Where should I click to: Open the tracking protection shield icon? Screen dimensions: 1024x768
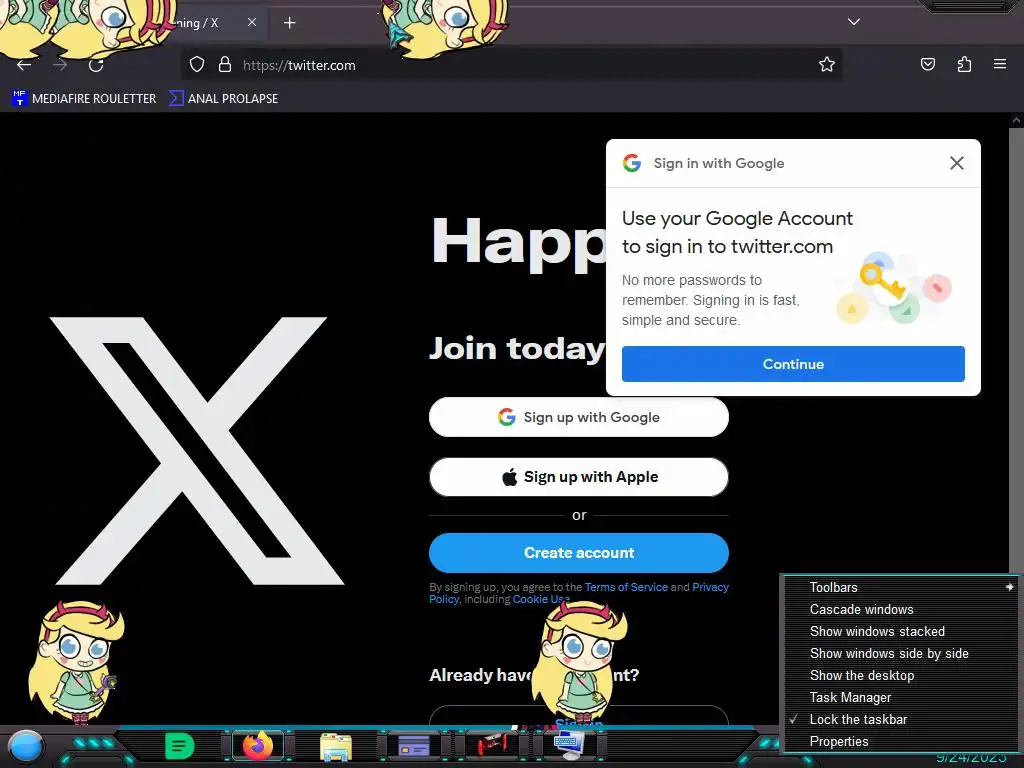point(197,65)
